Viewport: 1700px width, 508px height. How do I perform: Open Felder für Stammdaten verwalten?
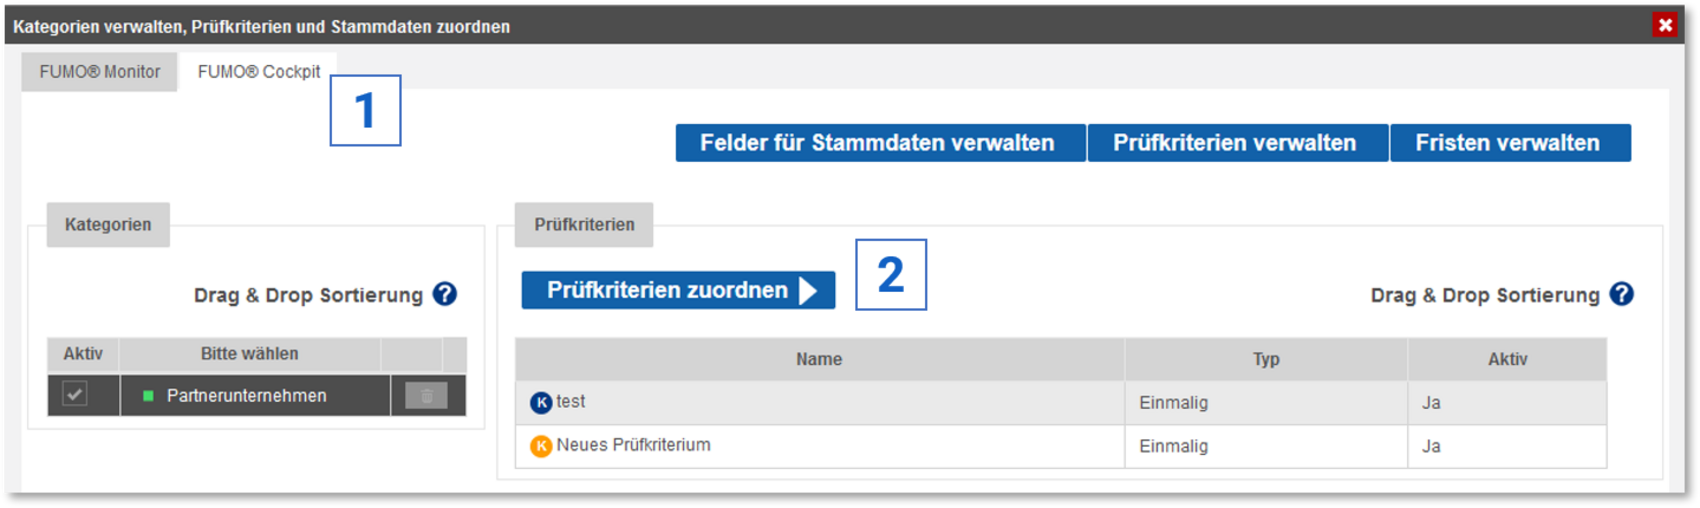pyautogui.click(x=878, y=143)
